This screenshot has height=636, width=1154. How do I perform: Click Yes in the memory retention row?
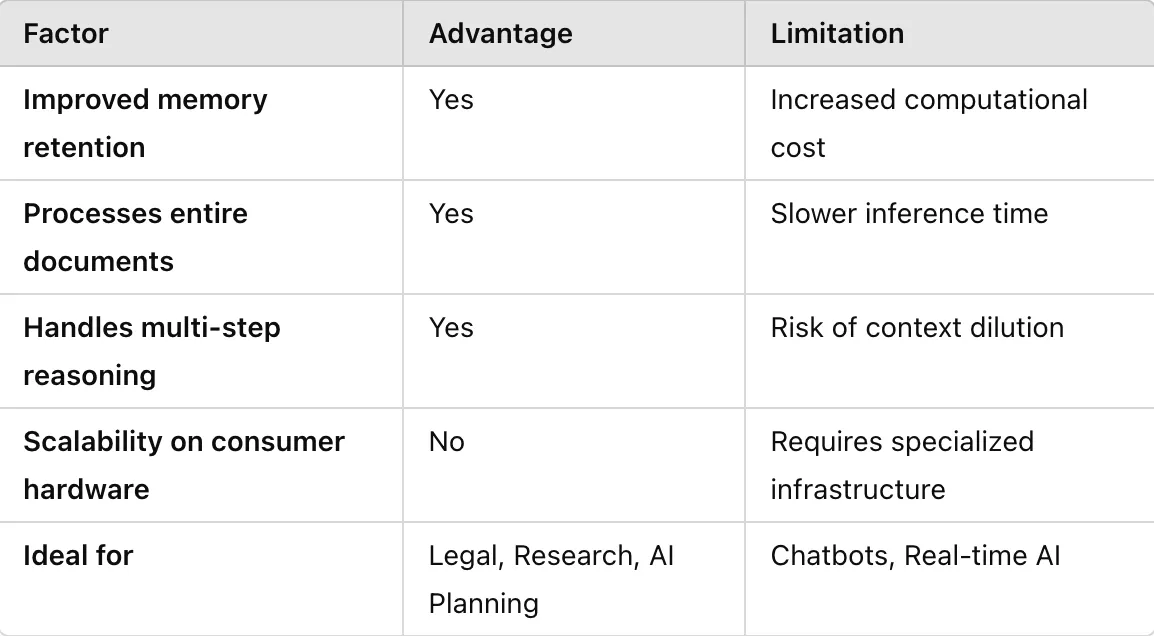click(451, 99)
